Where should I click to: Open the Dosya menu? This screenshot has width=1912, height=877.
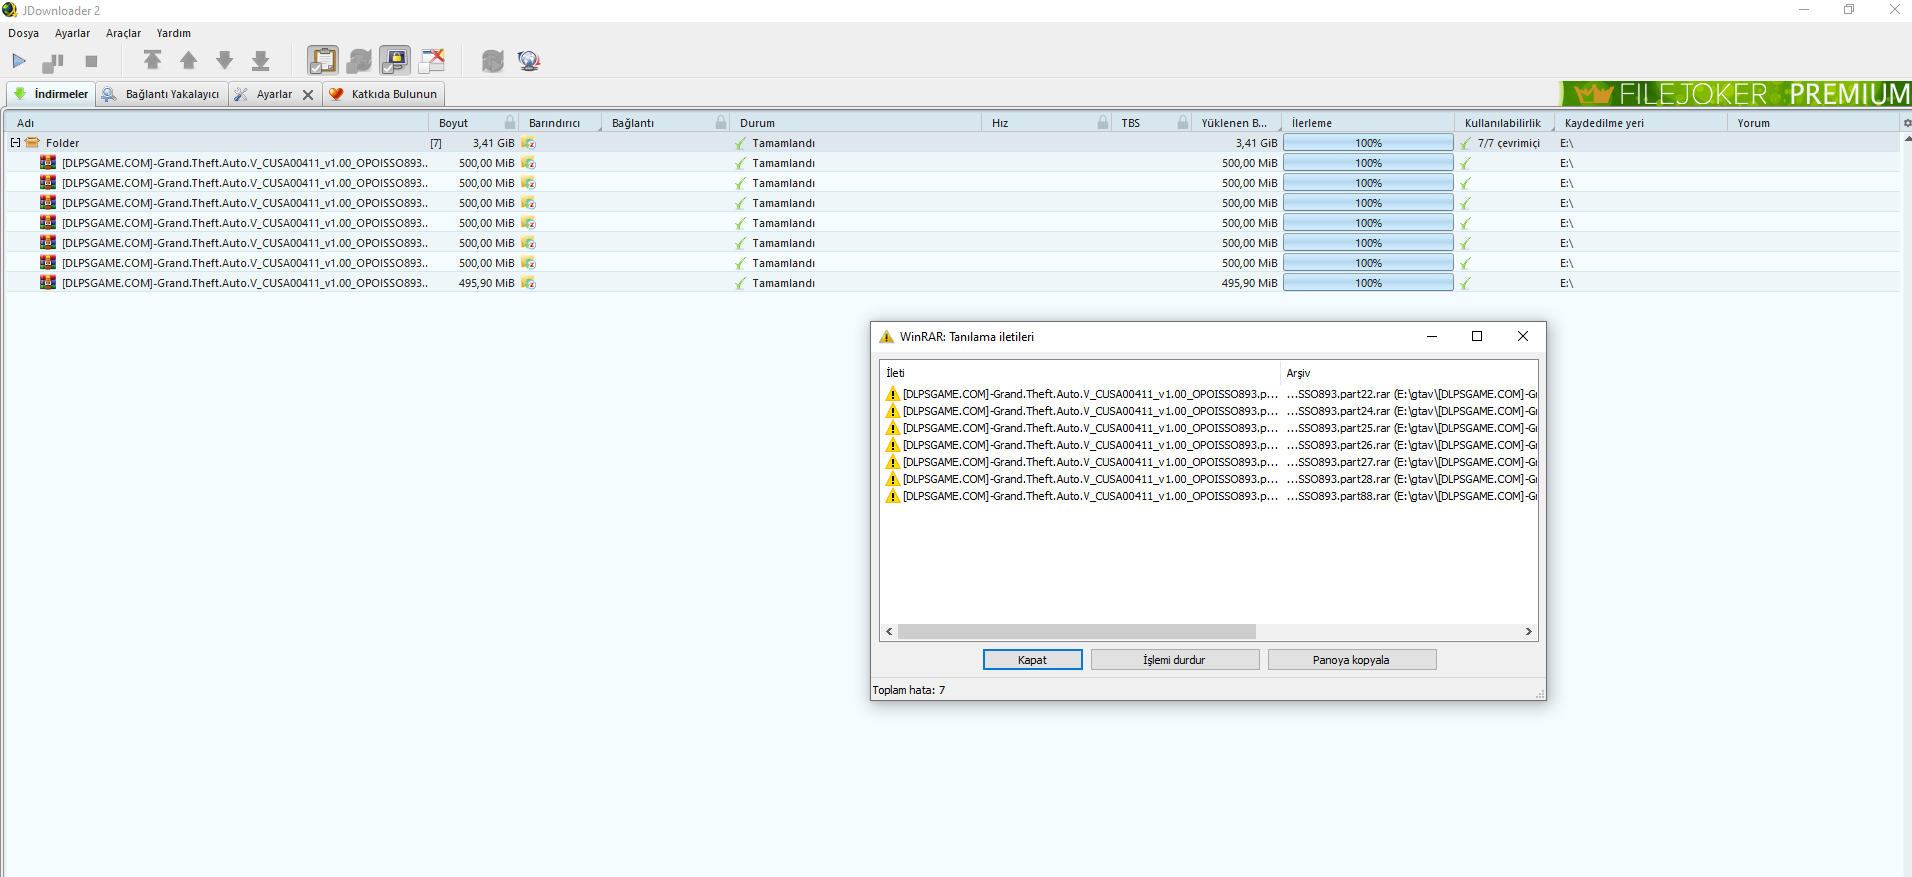tap(24, 33)
